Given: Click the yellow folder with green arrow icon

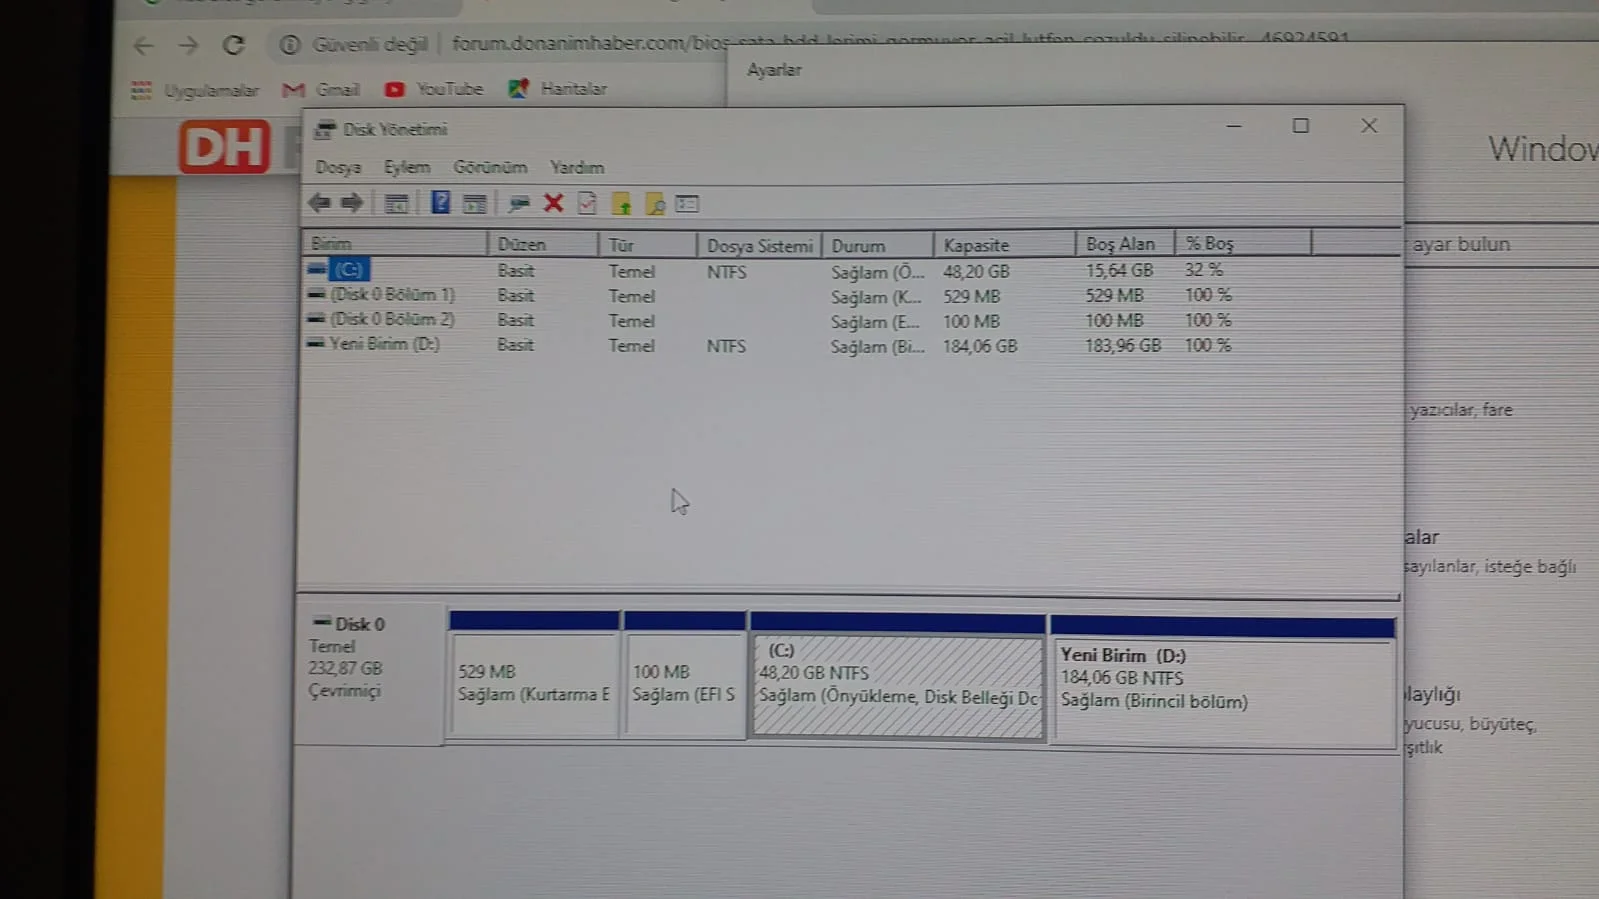Looking at the screenshot, I should 622,204.
